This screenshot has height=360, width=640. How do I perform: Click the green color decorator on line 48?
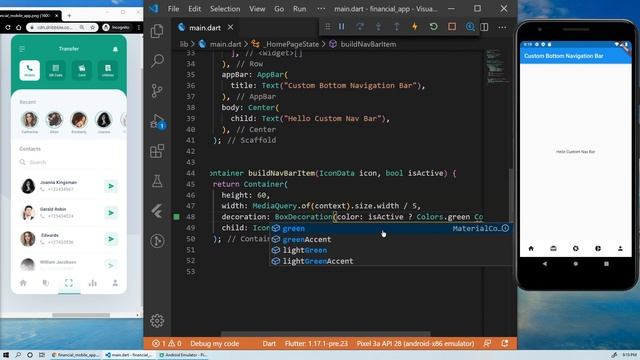pyautogui.click(x=176, y=217)
